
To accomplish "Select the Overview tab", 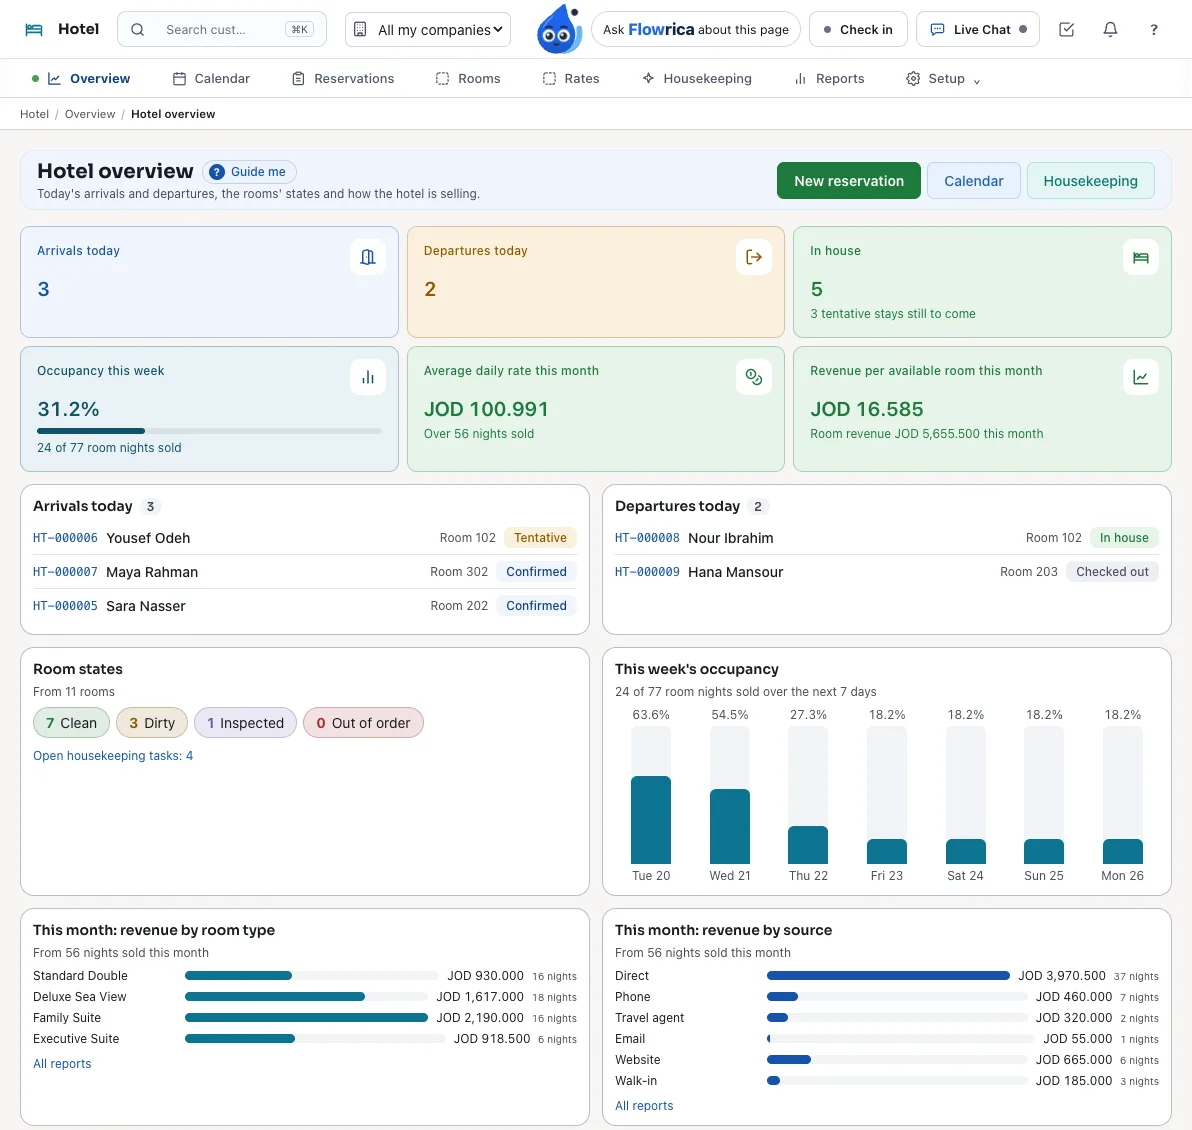I will click(89, 78).
